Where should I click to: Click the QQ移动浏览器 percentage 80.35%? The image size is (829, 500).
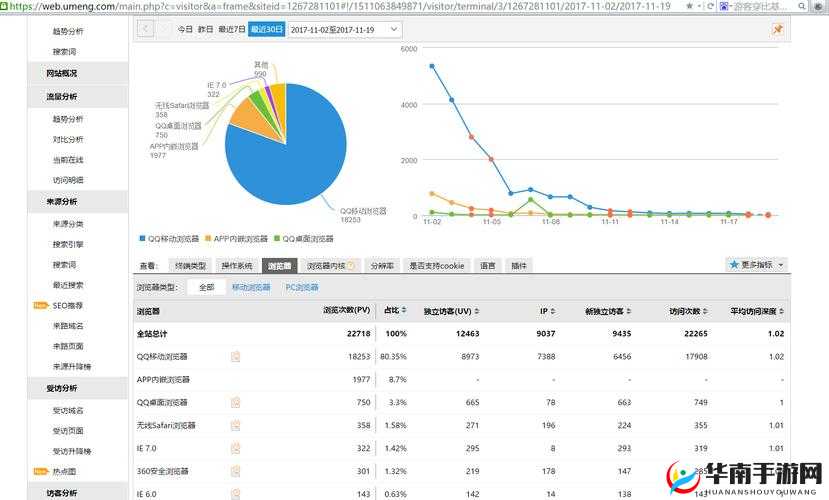coord(393,357)
